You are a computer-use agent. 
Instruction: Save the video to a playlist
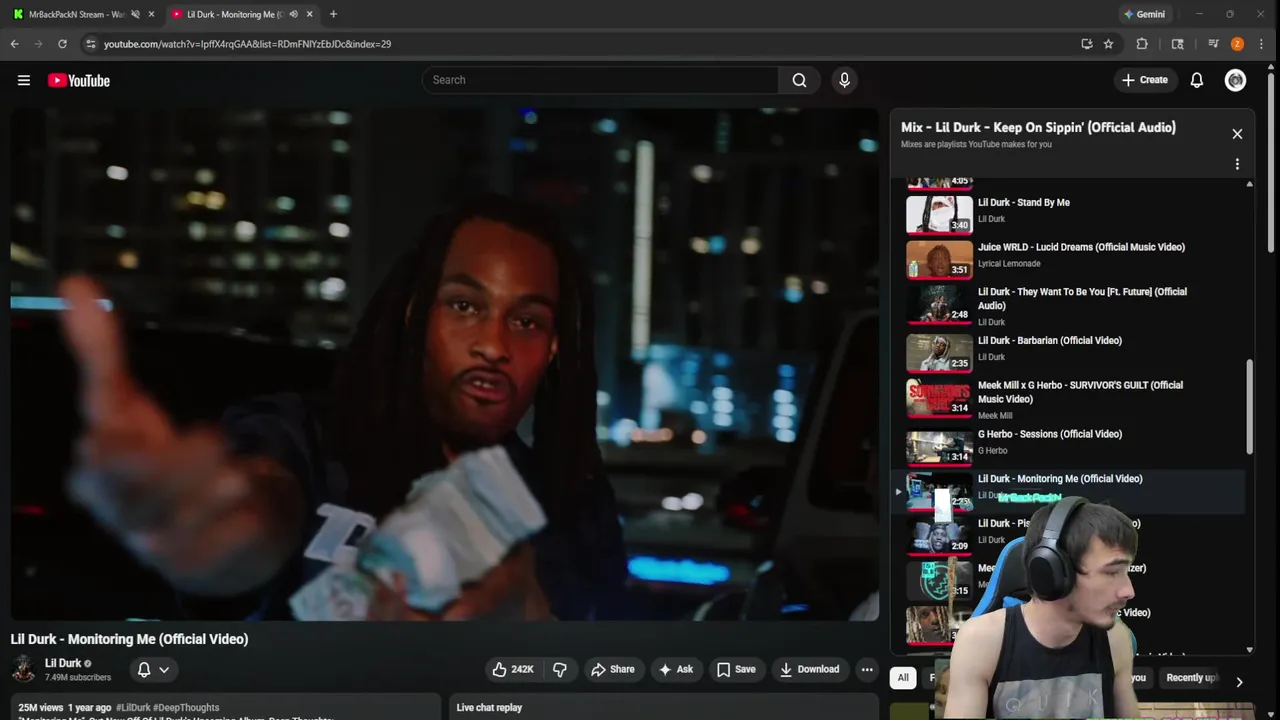click(736, 669)
